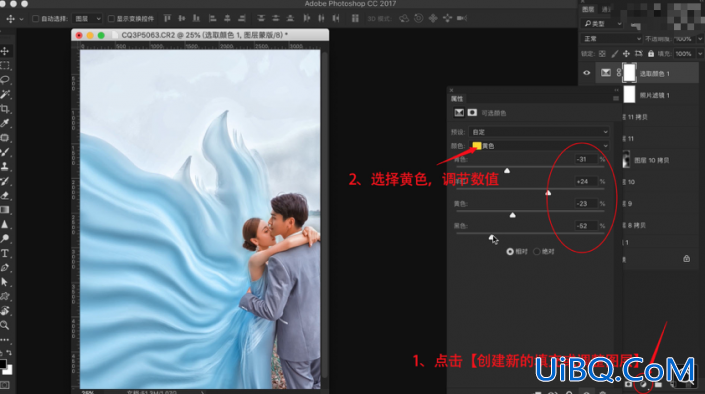This screenshot has height=394, width=705.
Task: Select the Custom Shape tool
Action: click(x=5, y=296)
